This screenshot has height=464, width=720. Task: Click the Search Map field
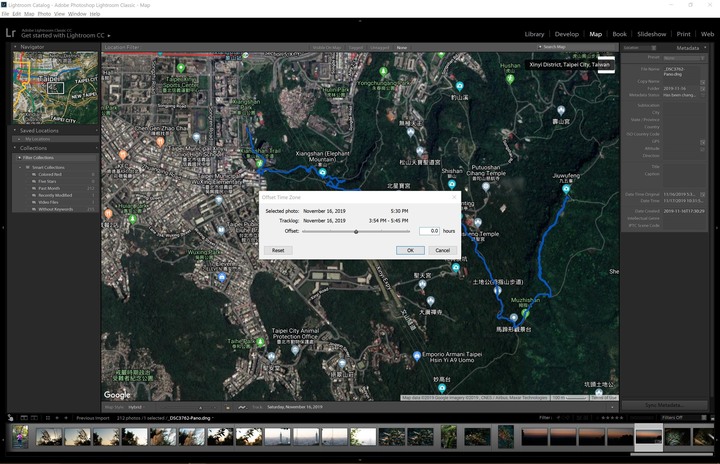point(577,47)
